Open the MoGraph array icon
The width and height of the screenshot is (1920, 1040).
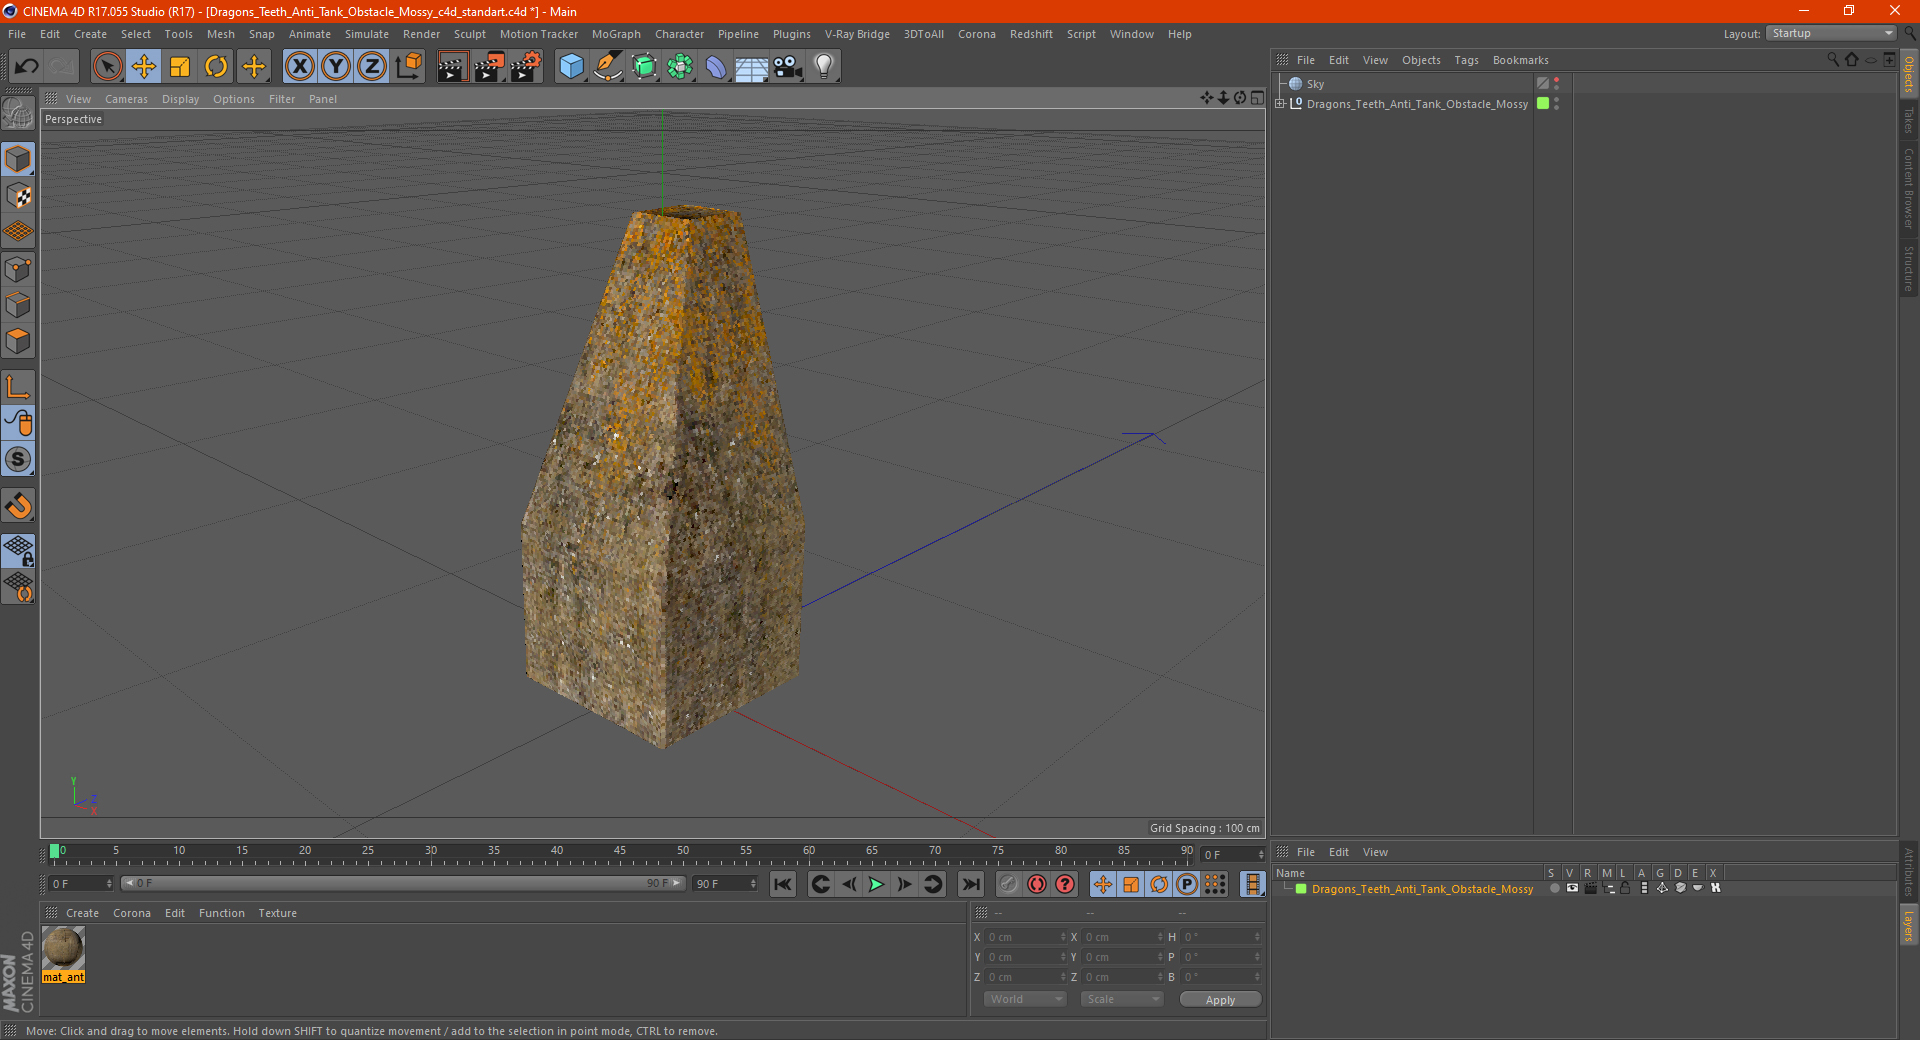(x=680, y=67)
